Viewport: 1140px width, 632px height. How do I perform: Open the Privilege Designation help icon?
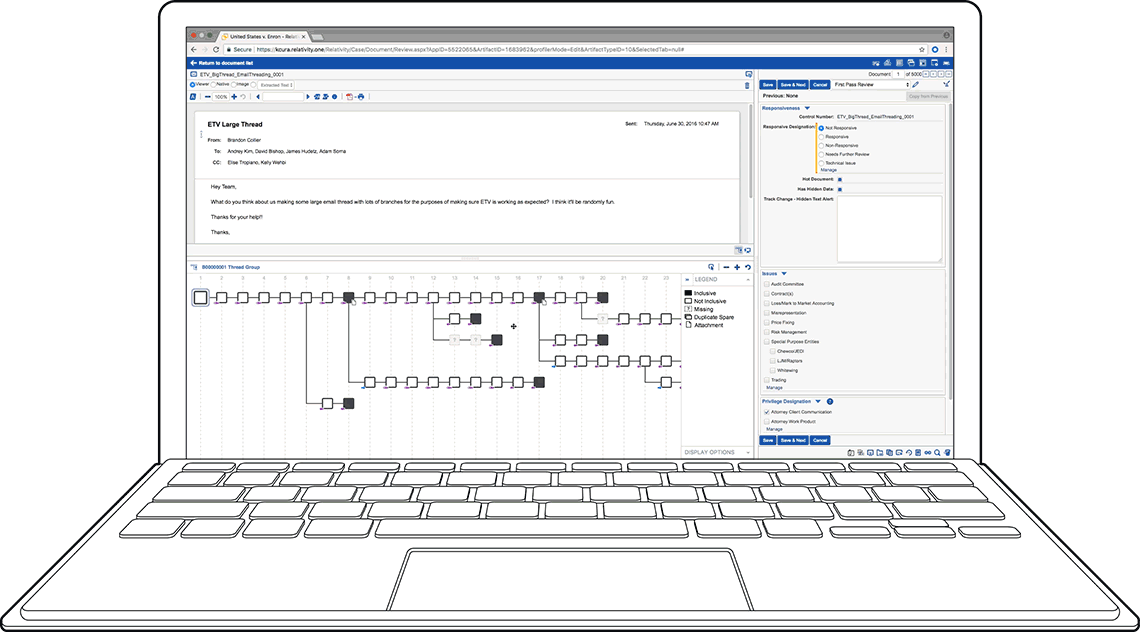point(830,401)
